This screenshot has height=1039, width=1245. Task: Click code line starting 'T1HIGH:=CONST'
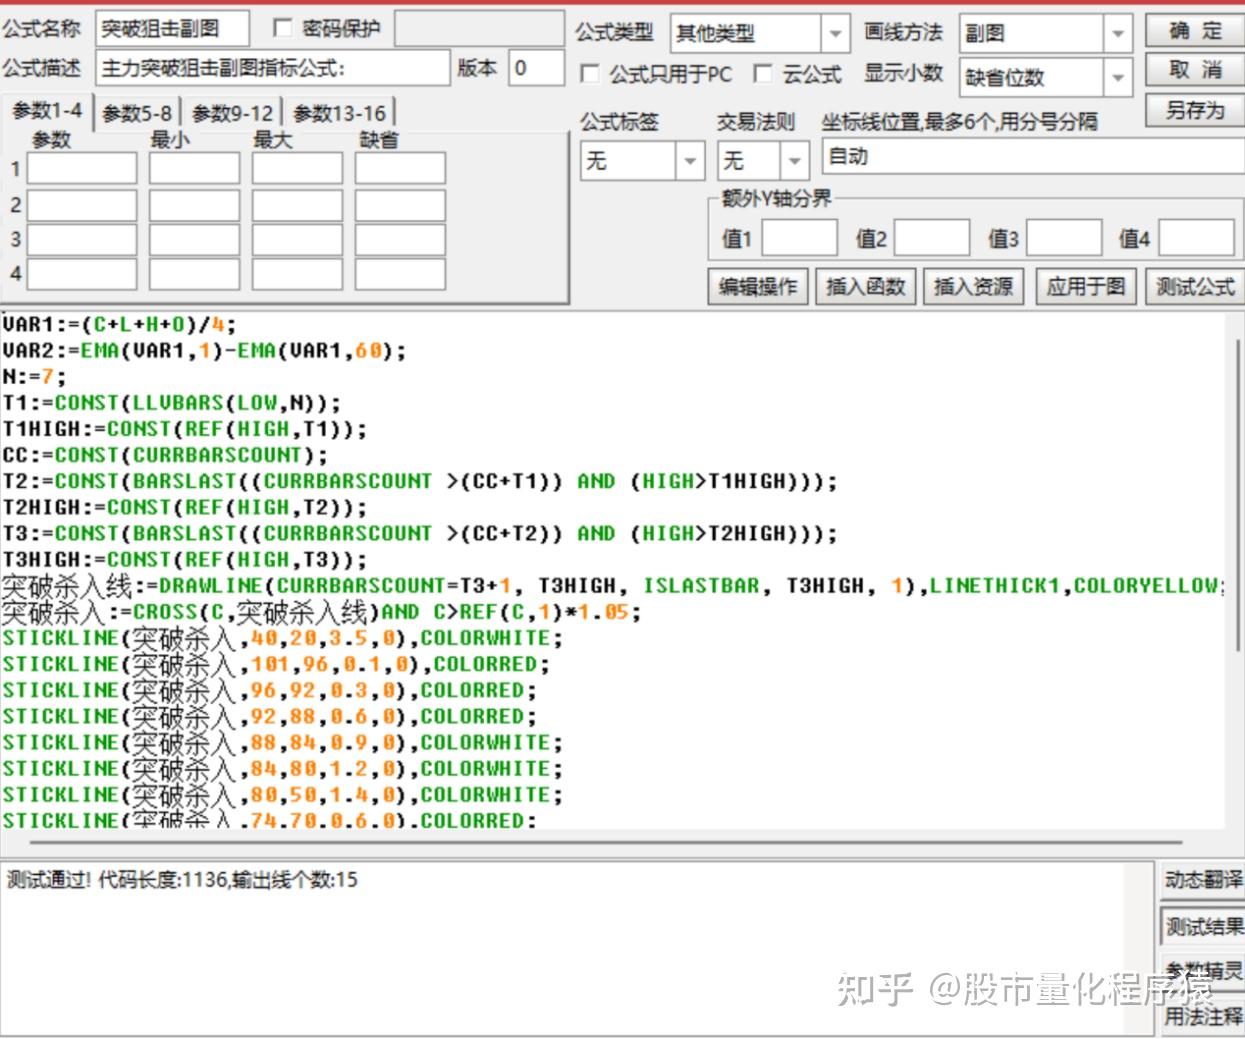coord(184,429)
